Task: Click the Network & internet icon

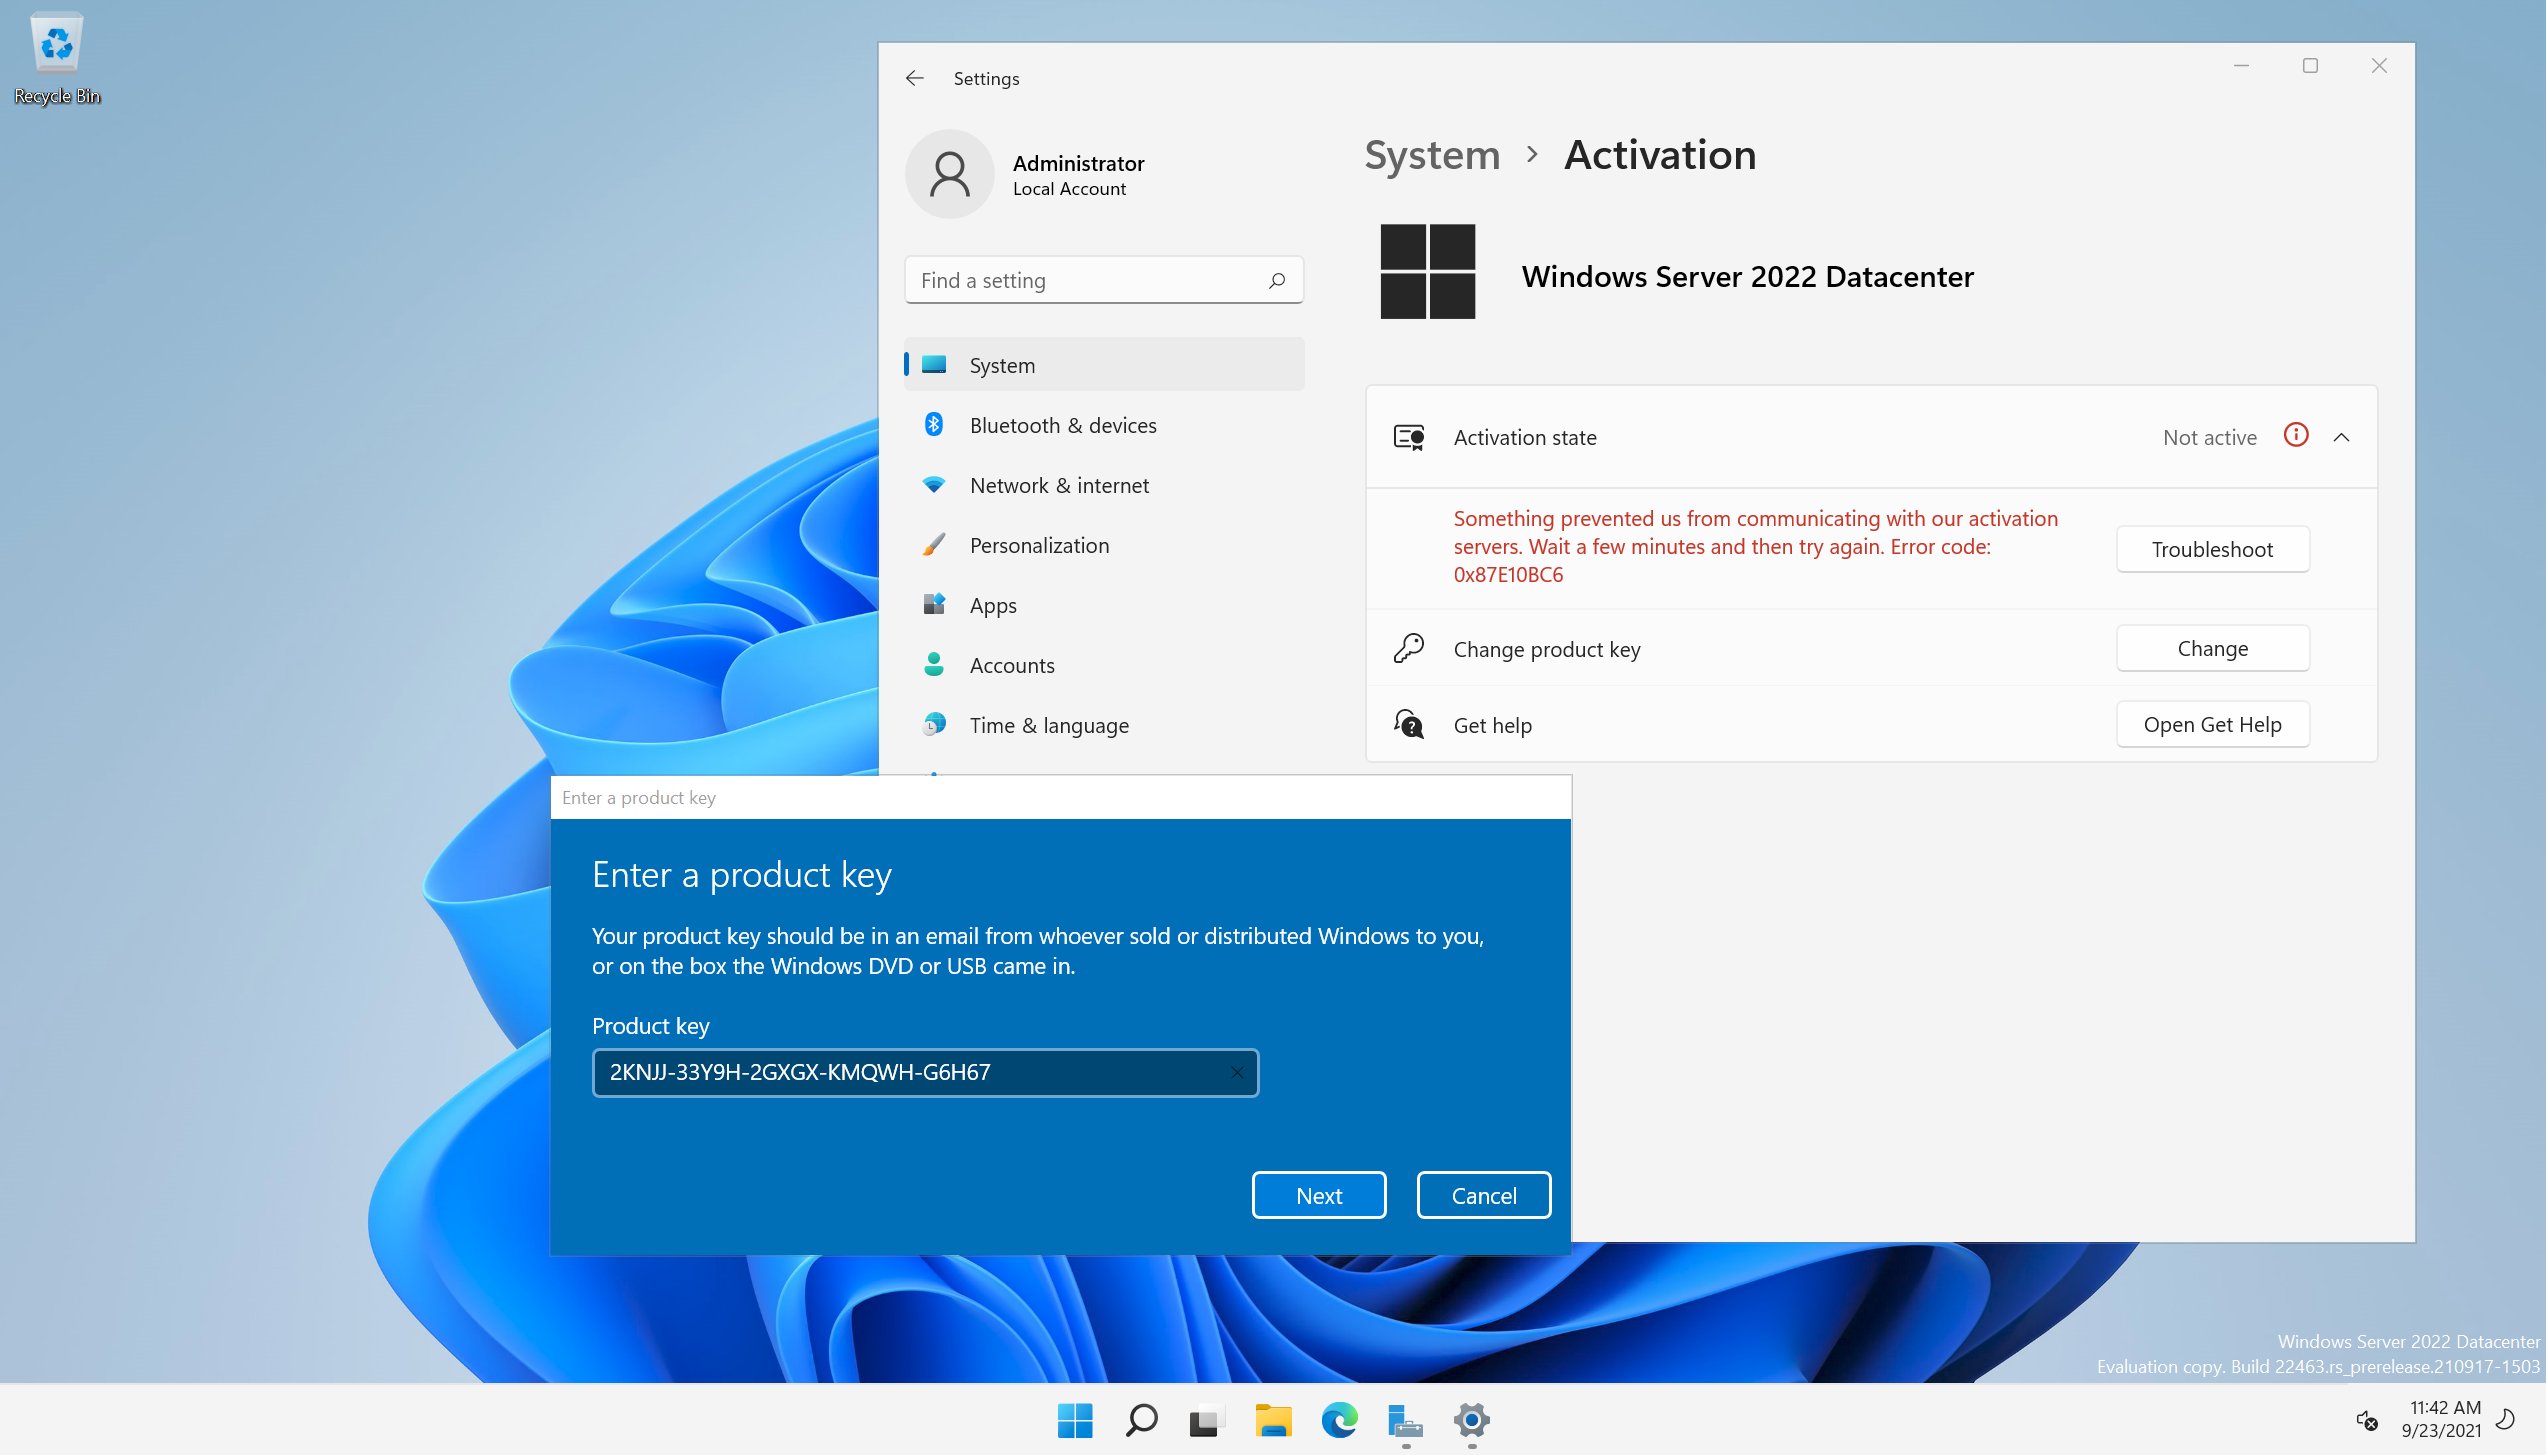Action: (937, 484)
